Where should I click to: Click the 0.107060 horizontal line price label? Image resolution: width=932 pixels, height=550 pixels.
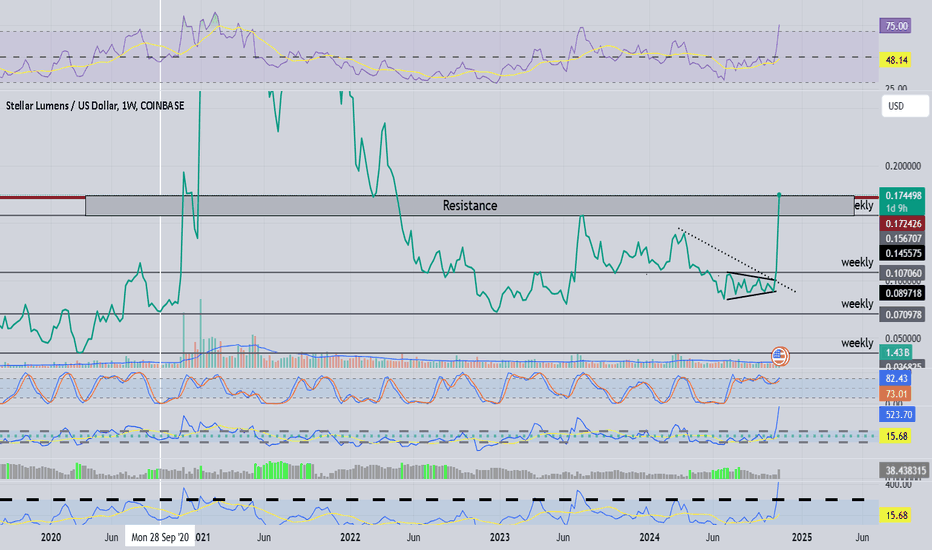point(902,274)
